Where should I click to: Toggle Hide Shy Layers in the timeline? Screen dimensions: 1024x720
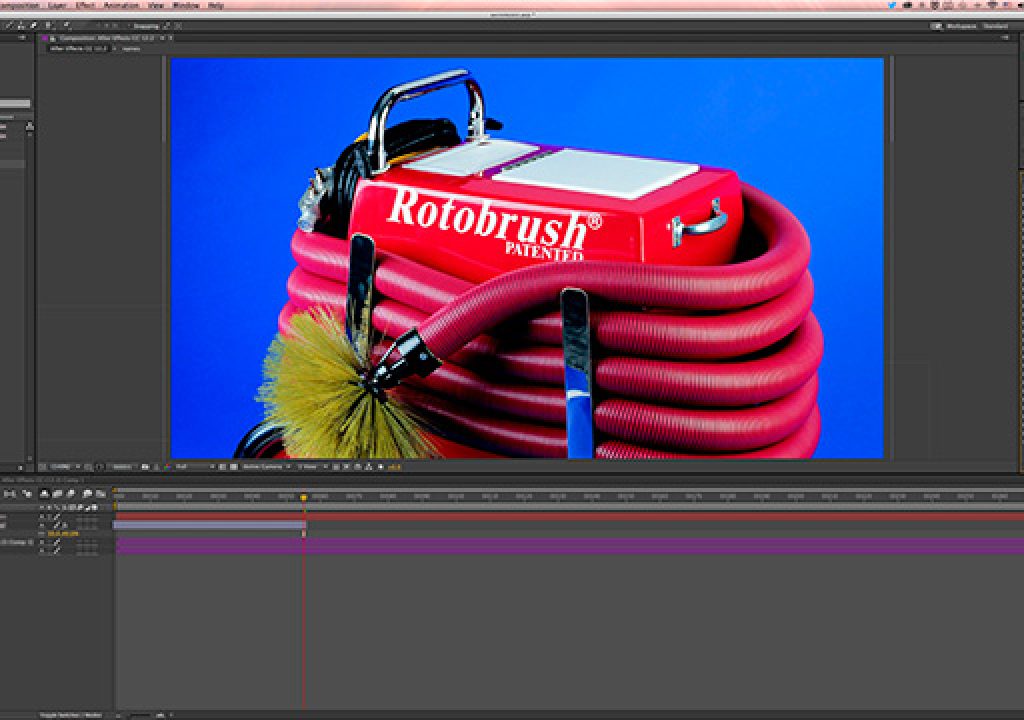click(x=44, y=494)
